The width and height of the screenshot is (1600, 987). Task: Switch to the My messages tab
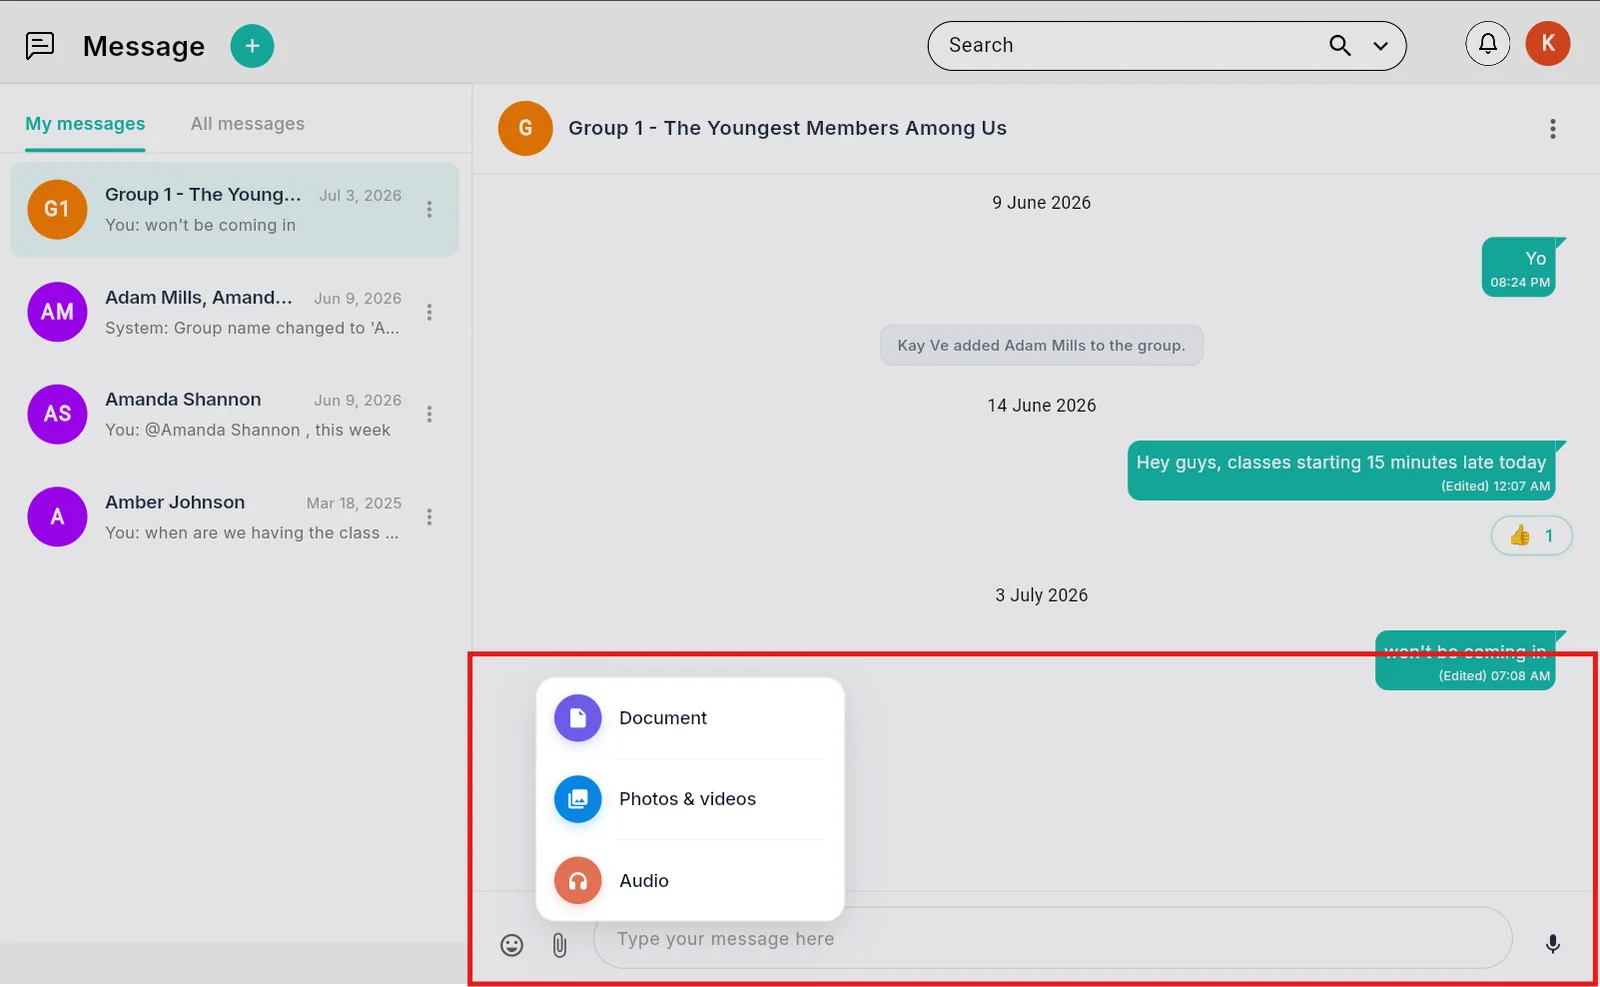(x=85, y=124)
